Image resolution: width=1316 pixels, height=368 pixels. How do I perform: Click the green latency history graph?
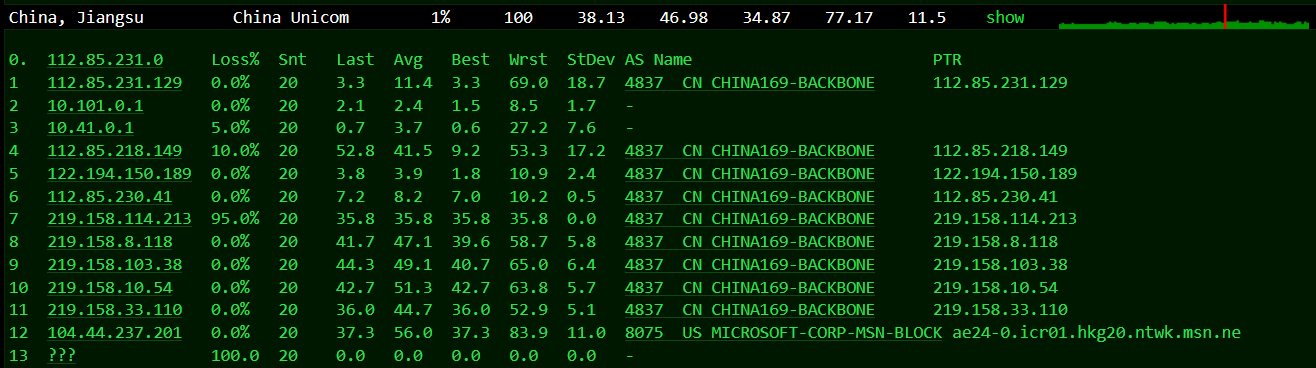1183,17
